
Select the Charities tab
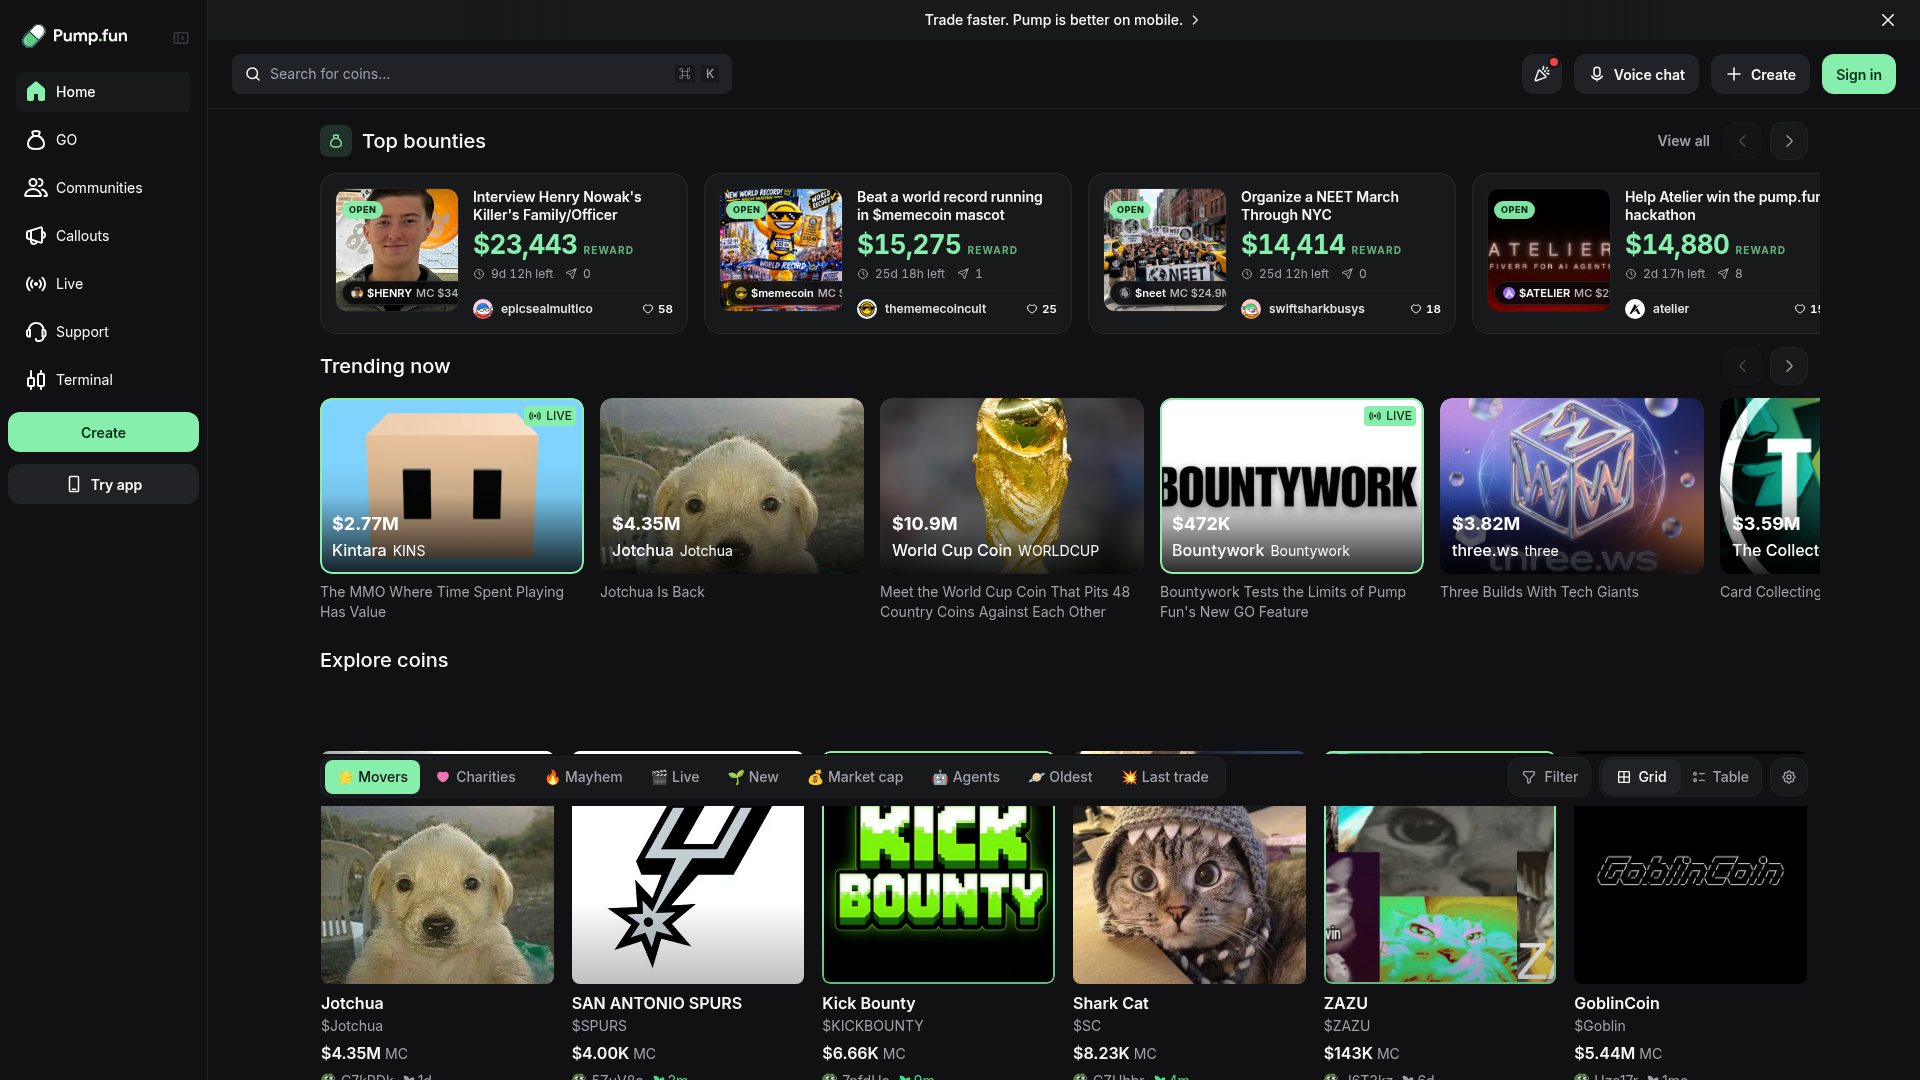pyautogui.click(x=476, y=777)
